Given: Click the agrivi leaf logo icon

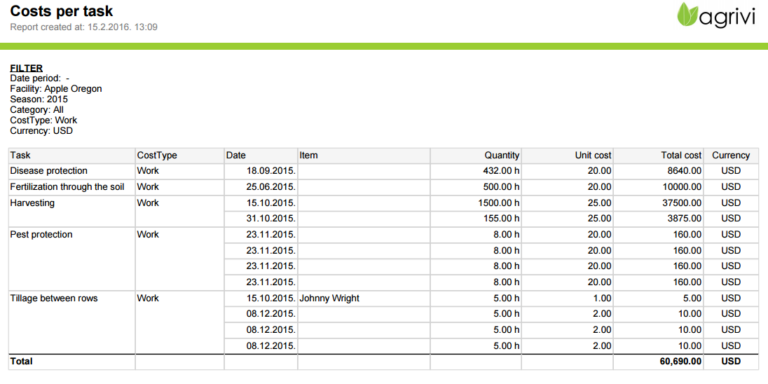Looking at the screenshot, I should pos(688,14).
